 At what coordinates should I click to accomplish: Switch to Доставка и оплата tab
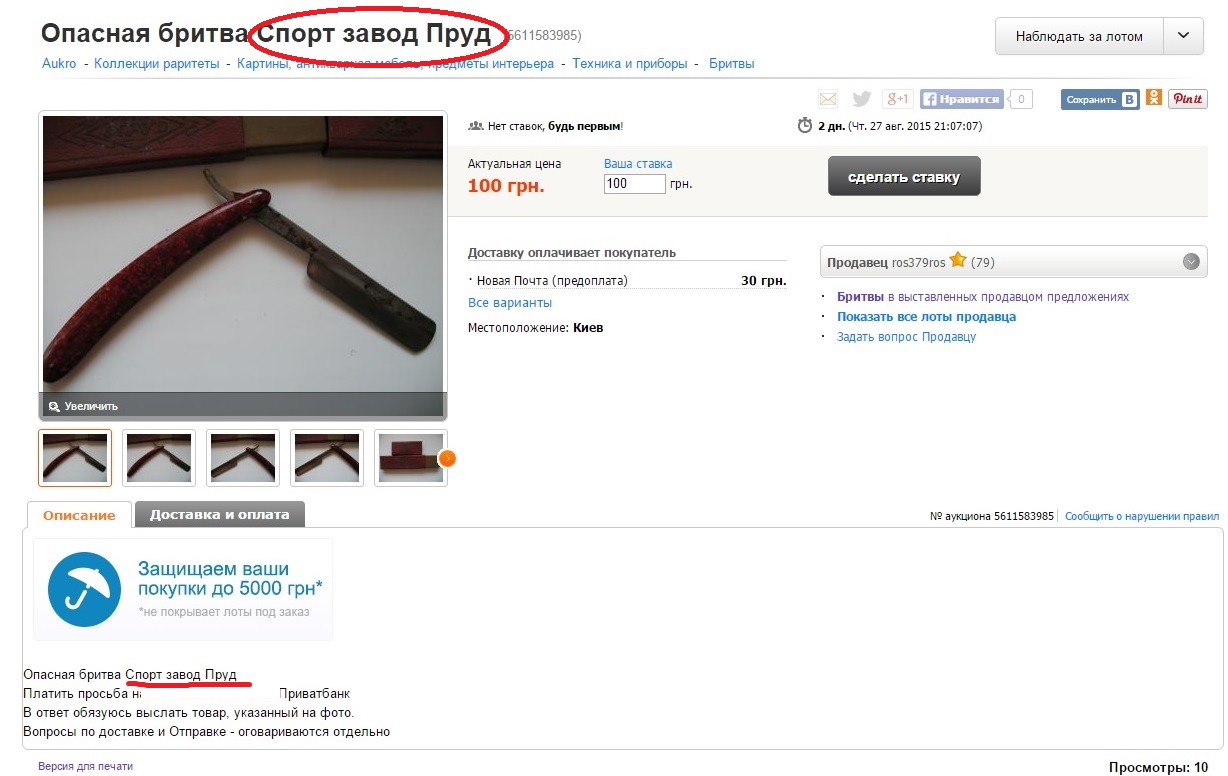click(220, 514)
